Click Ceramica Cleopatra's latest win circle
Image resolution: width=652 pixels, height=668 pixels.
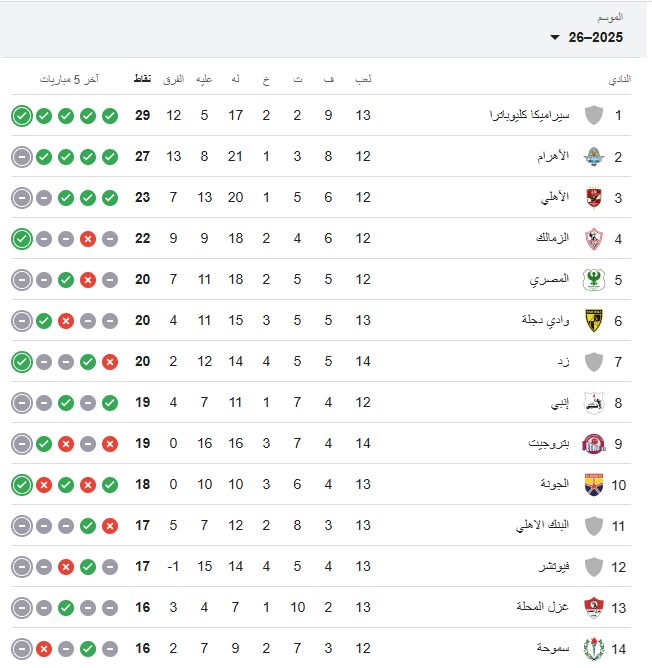click(22, 115)
